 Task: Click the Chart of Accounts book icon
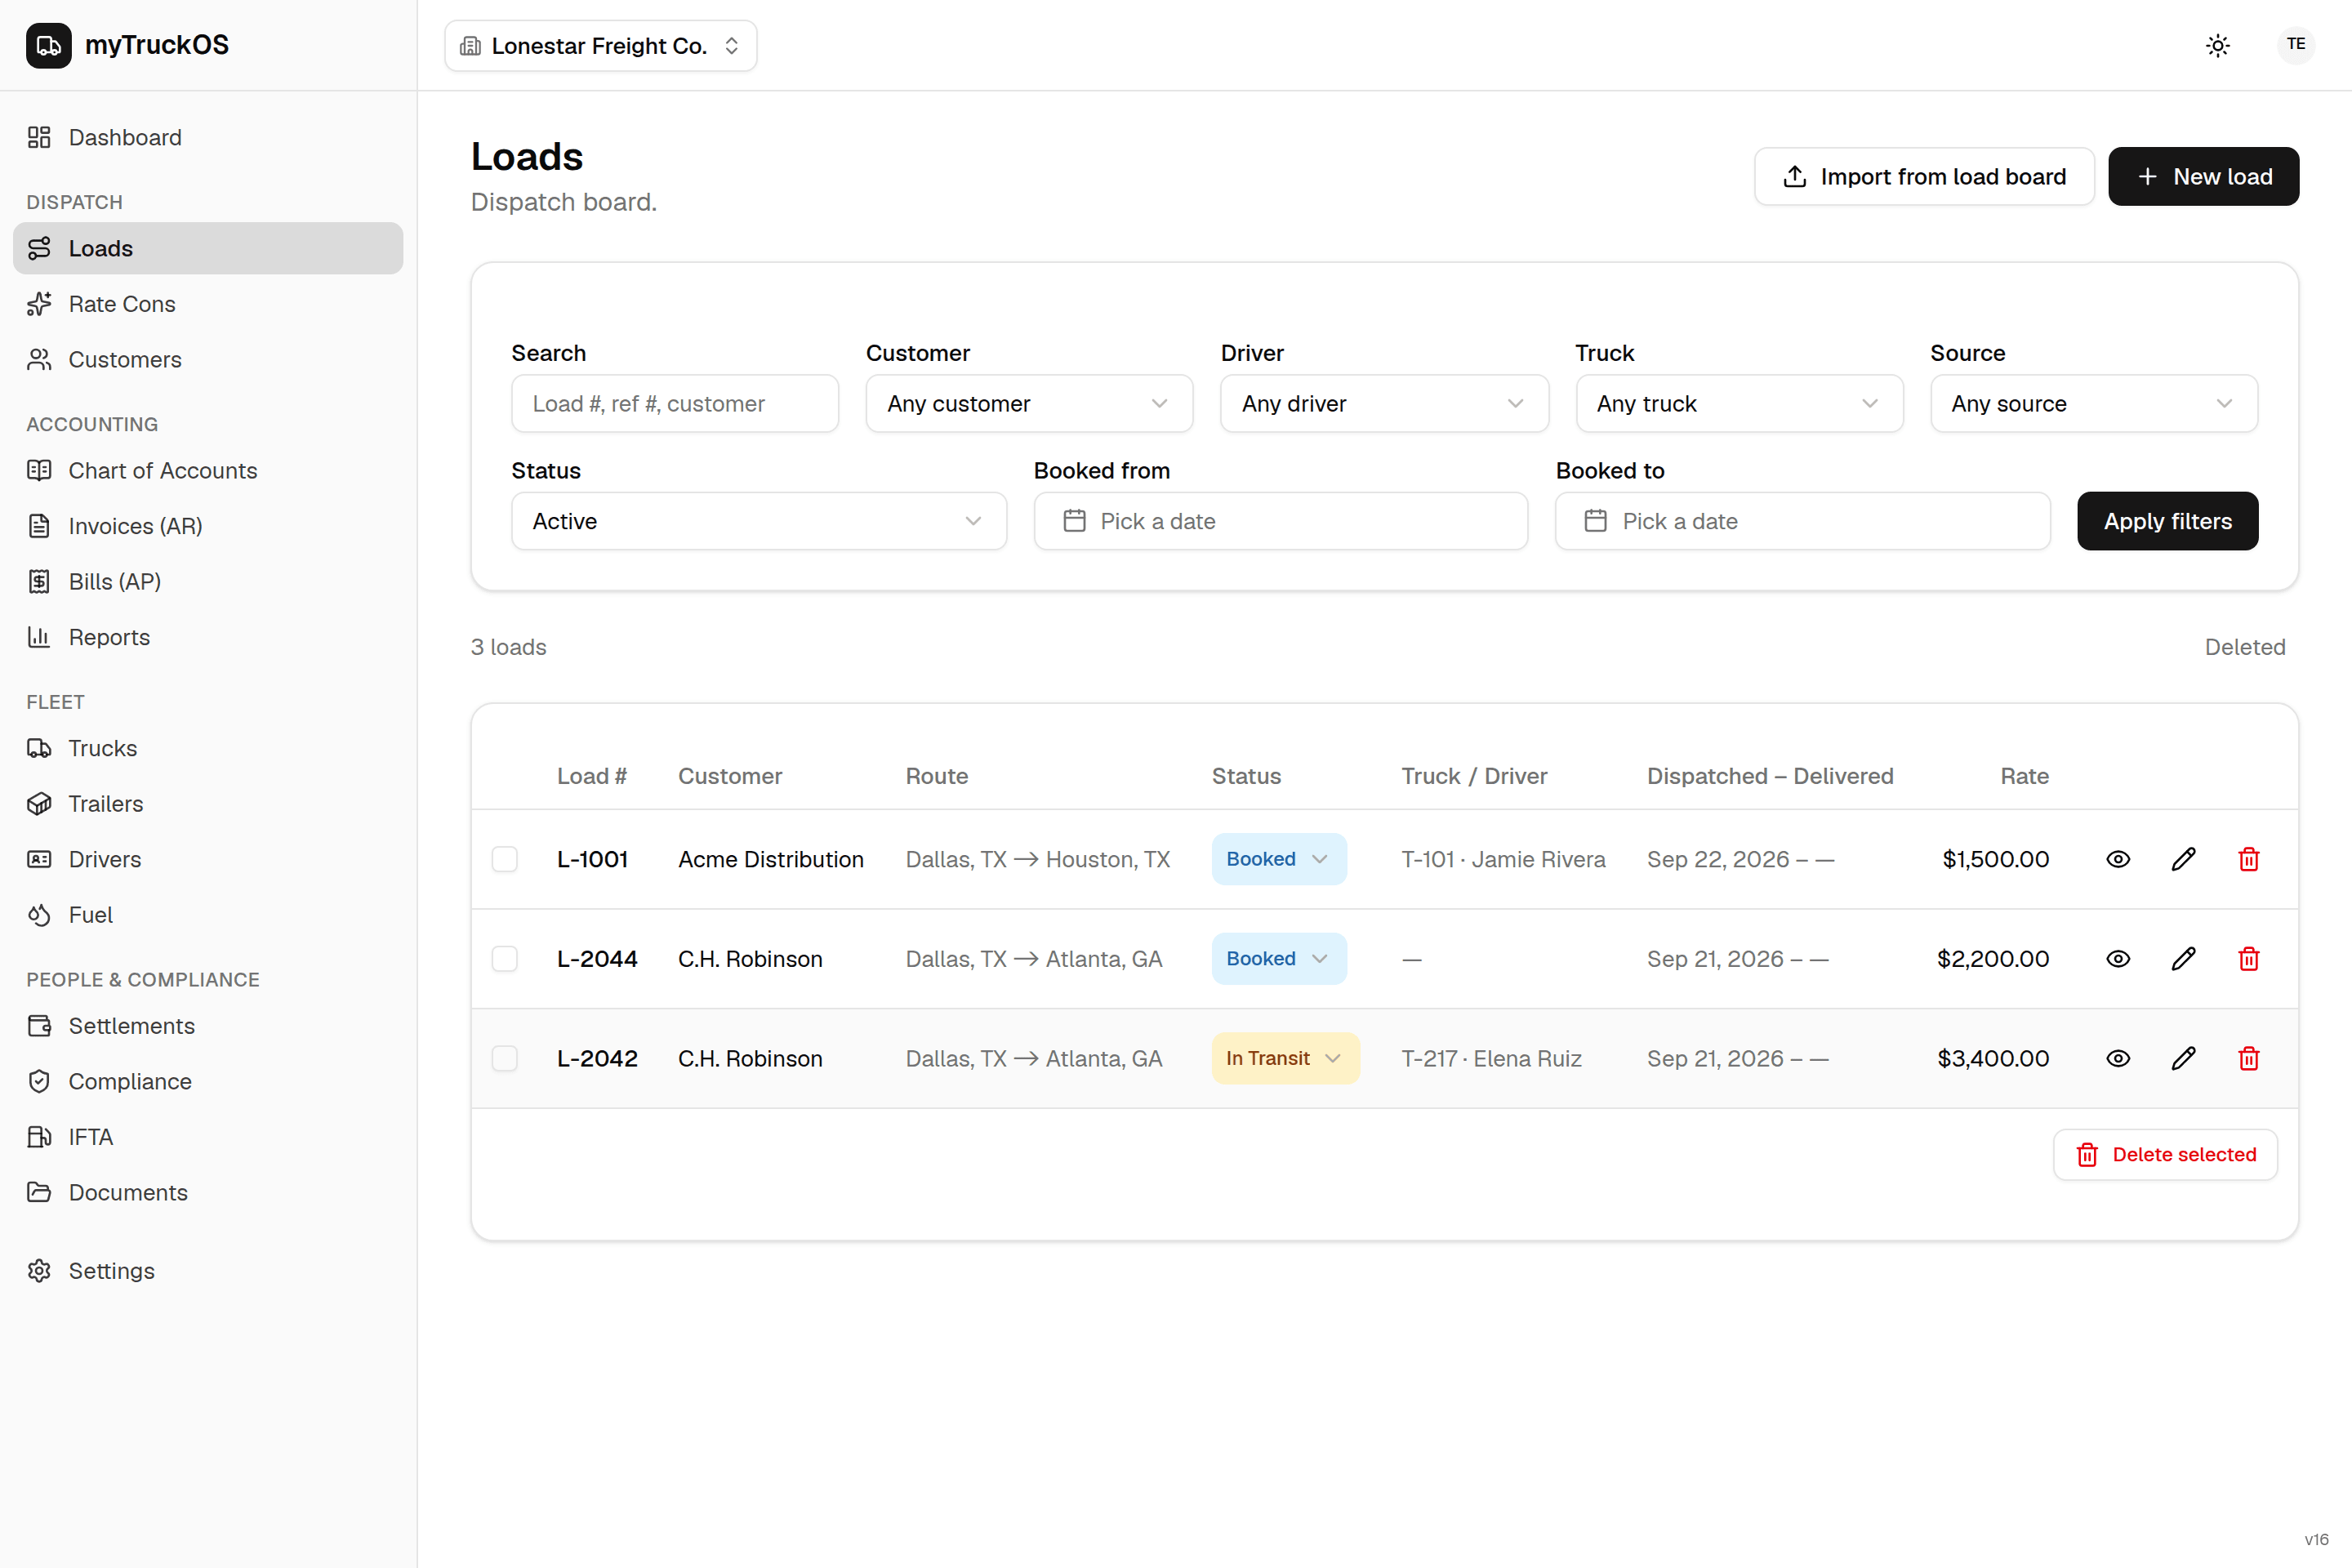pos(39,470)
